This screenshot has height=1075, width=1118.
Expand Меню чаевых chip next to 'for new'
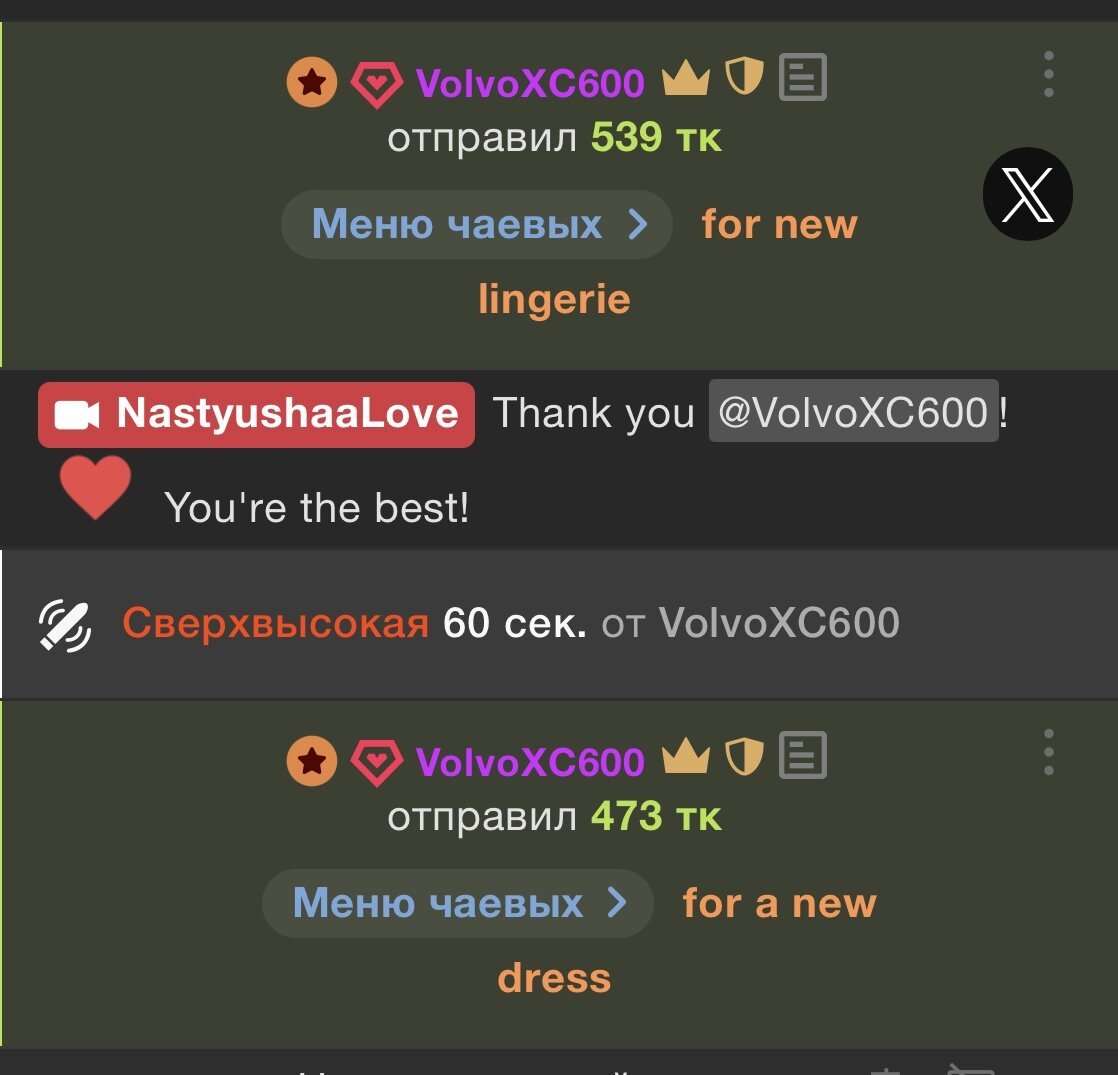[477, 225]
